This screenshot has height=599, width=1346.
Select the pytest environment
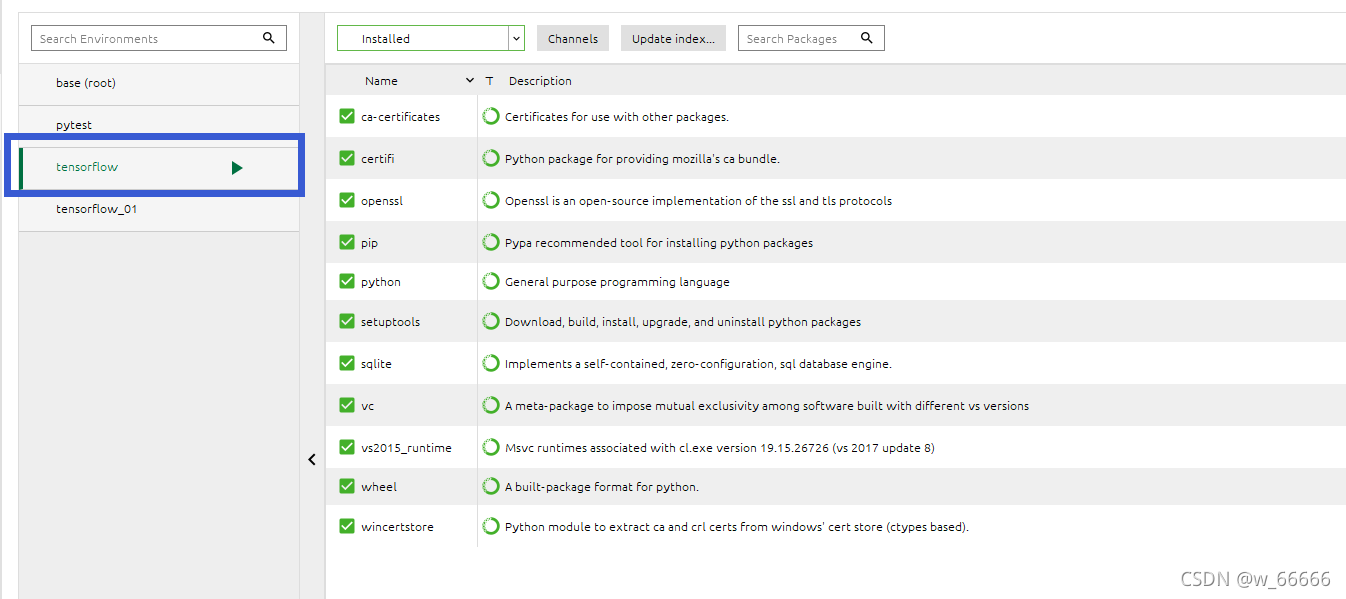pyautogui.click(x=159, y=125)
